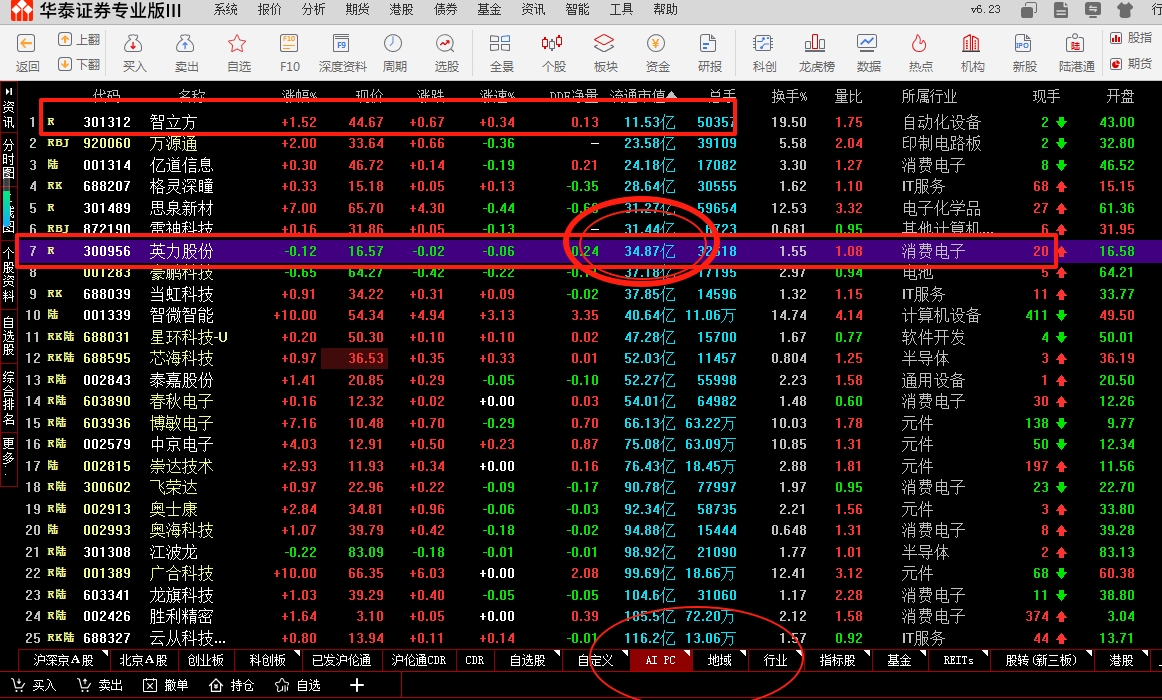Expand the 行业 tab dropdown

click(799, 654)
